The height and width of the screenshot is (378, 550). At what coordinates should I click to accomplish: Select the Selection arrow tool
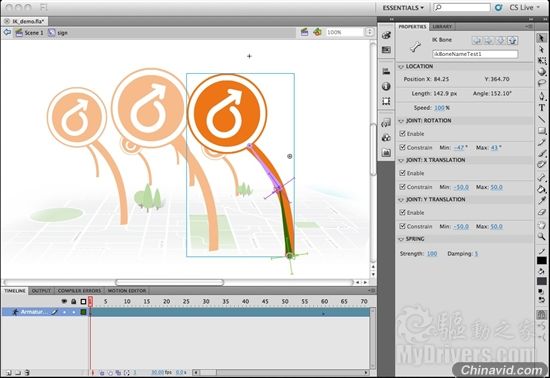point(542,38)
